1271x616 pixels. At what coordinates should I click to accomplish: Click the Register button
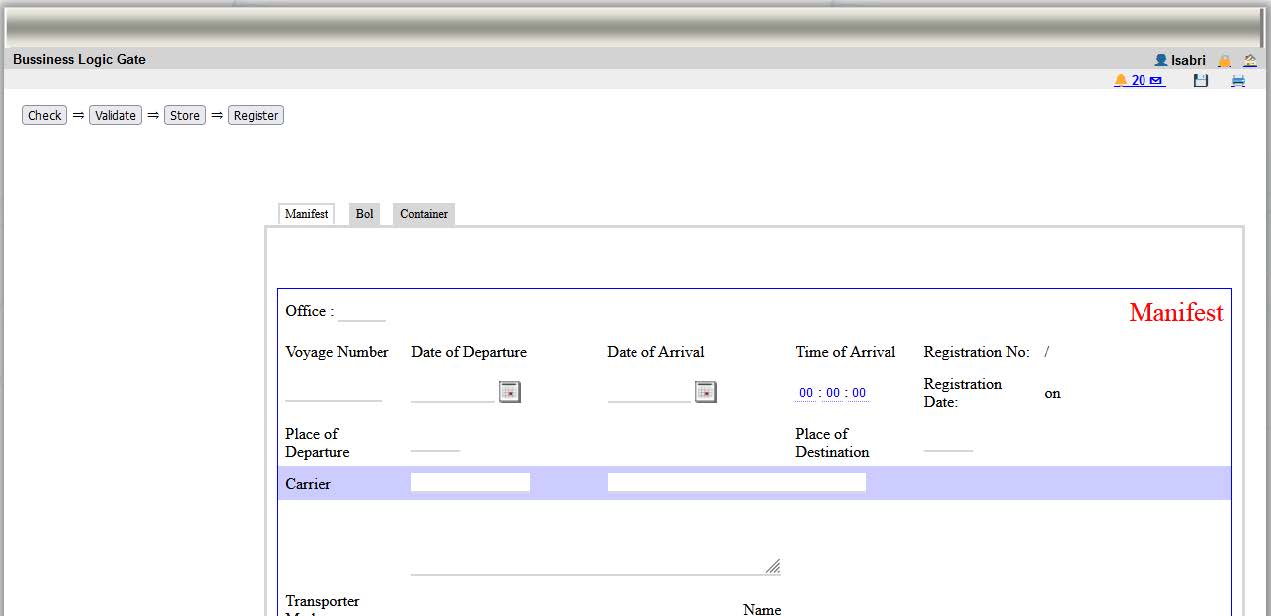(x=256, y=116)
